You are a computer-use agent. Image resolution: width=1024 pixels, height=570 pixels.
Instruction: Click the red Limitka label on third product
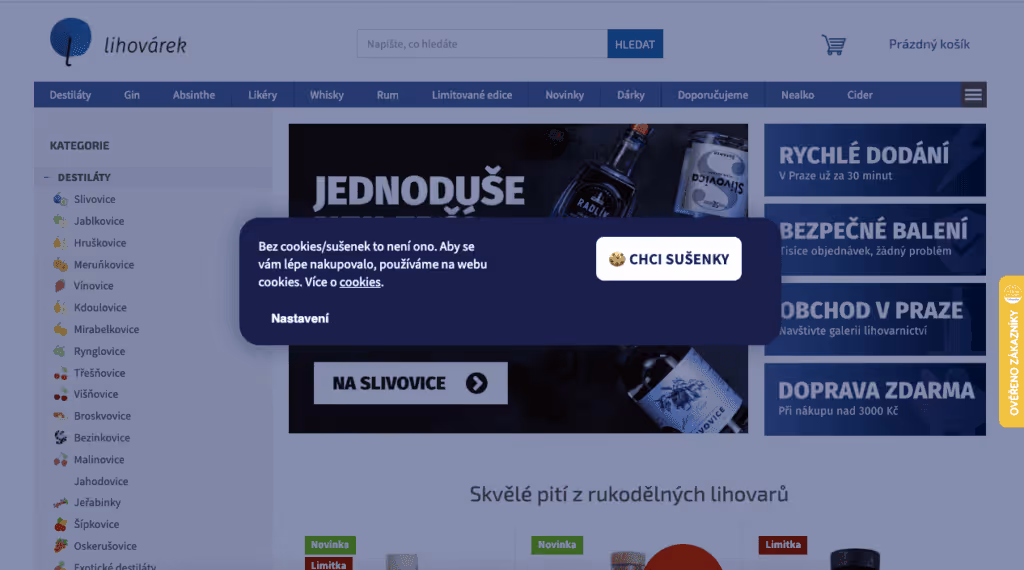(x=782, y=545)
